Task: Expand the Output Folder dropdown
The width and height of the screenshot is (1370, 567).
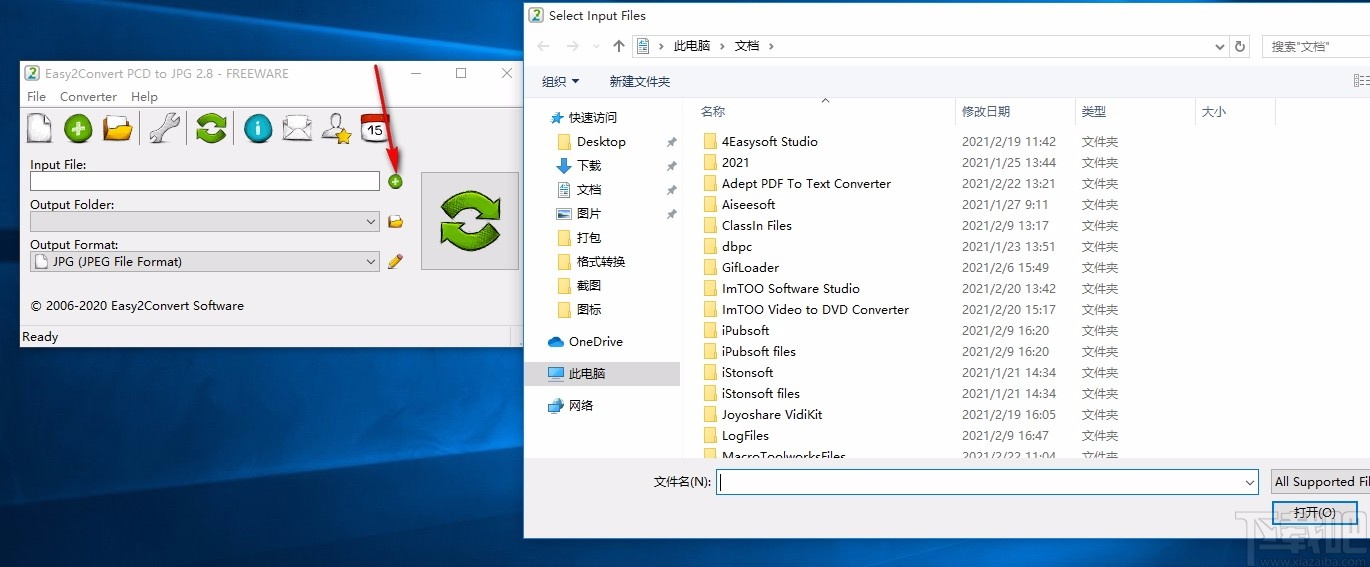Action: (x=371, y=221)
